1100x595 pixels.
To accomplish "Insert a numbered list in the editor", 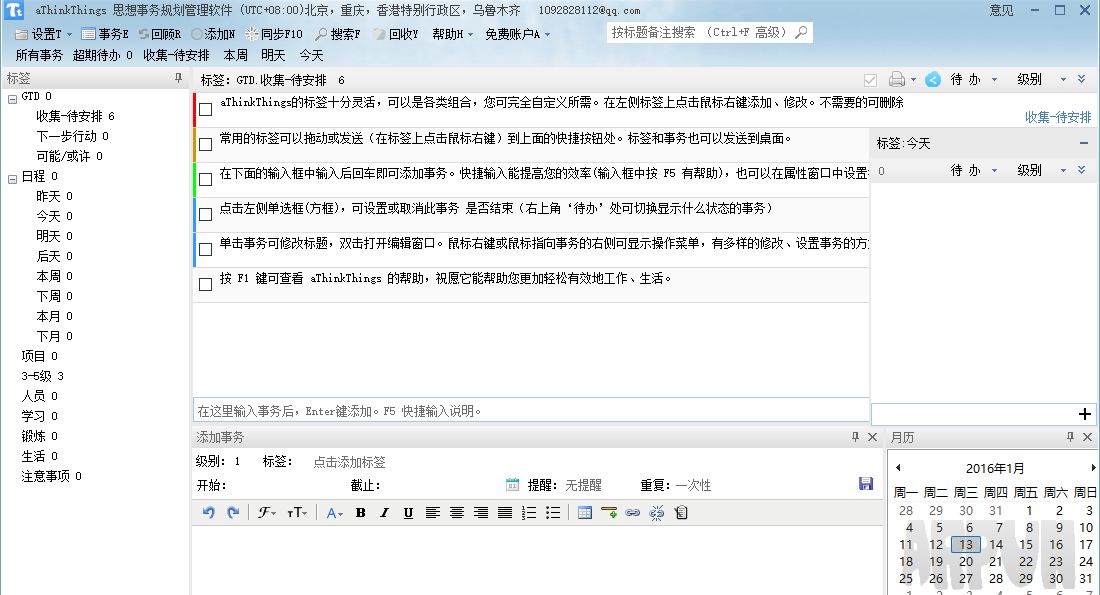I will click(529, 513).
